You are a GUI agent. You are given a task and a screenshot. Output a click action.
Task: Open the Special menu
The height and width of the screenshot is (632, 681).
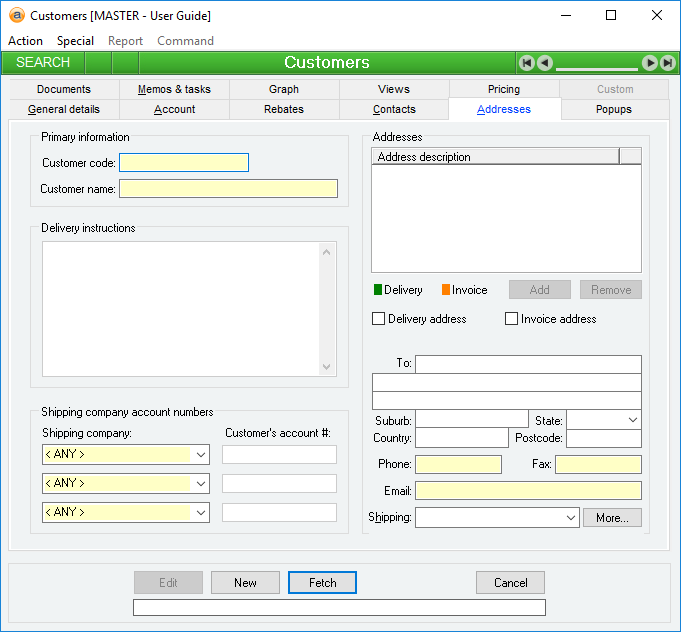tap(75, 41)
